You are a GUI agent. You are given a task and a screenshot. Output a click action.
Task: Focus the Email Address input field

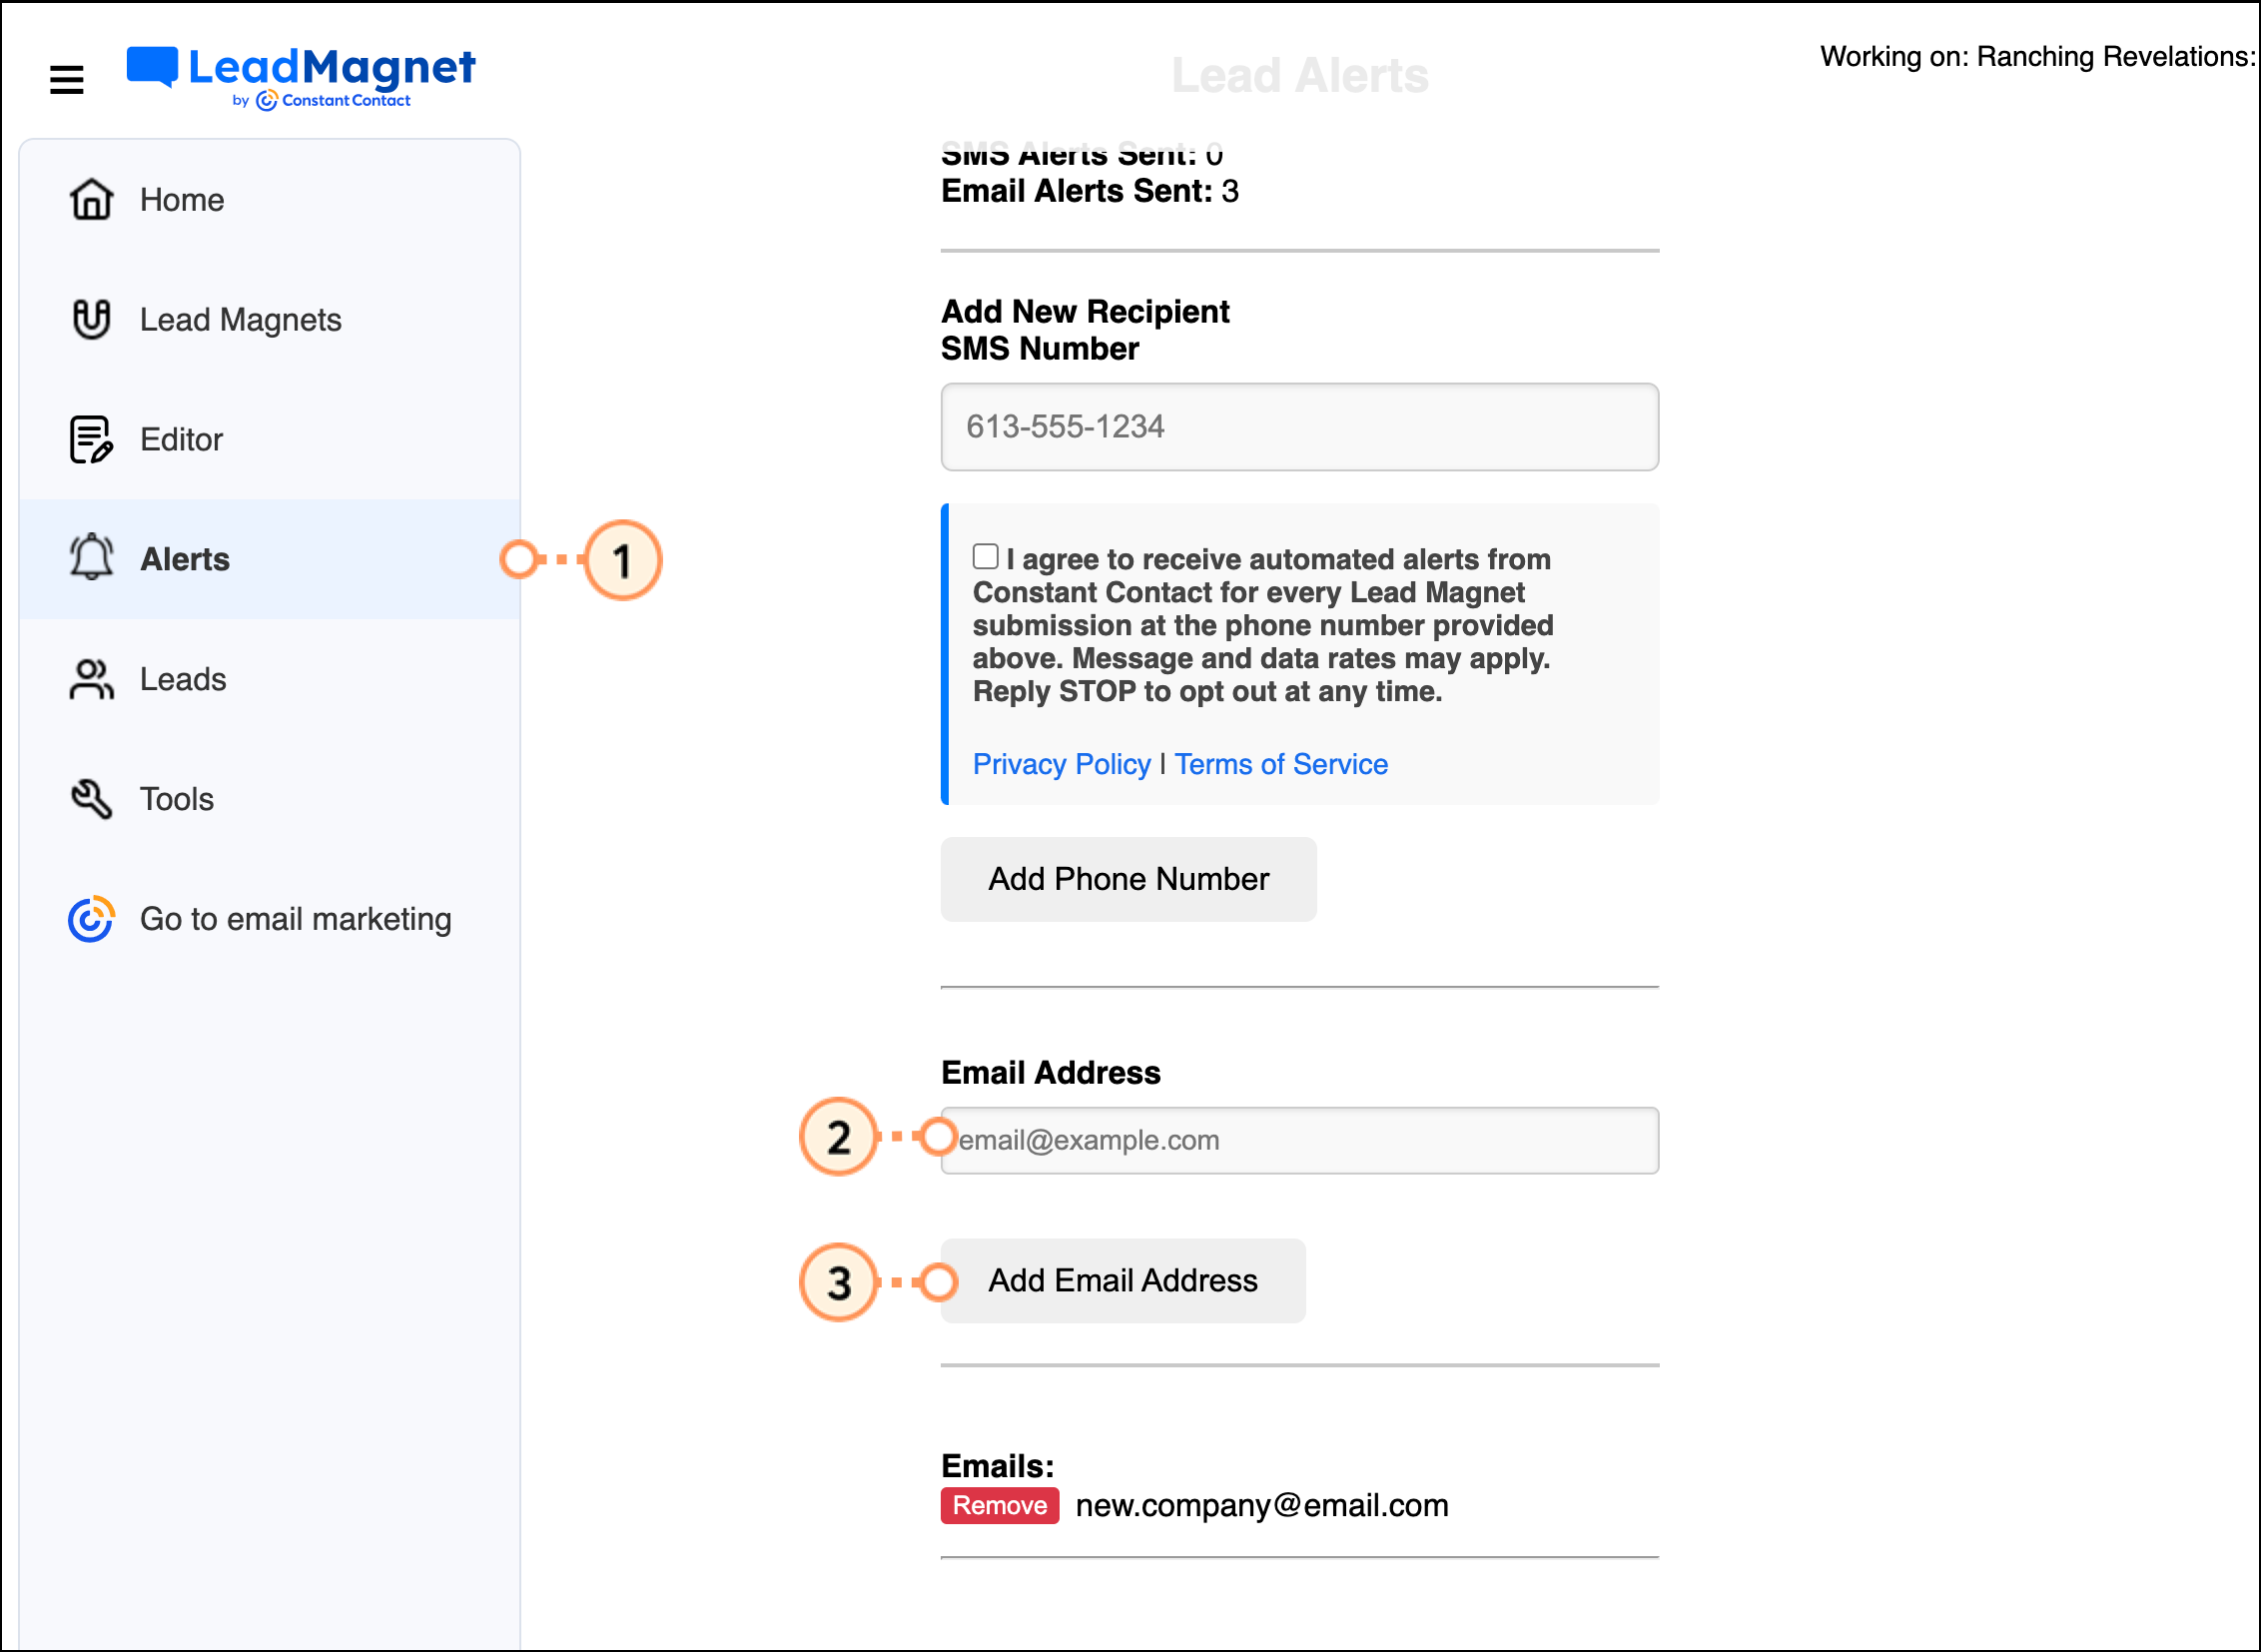tap(1299, 1140)
